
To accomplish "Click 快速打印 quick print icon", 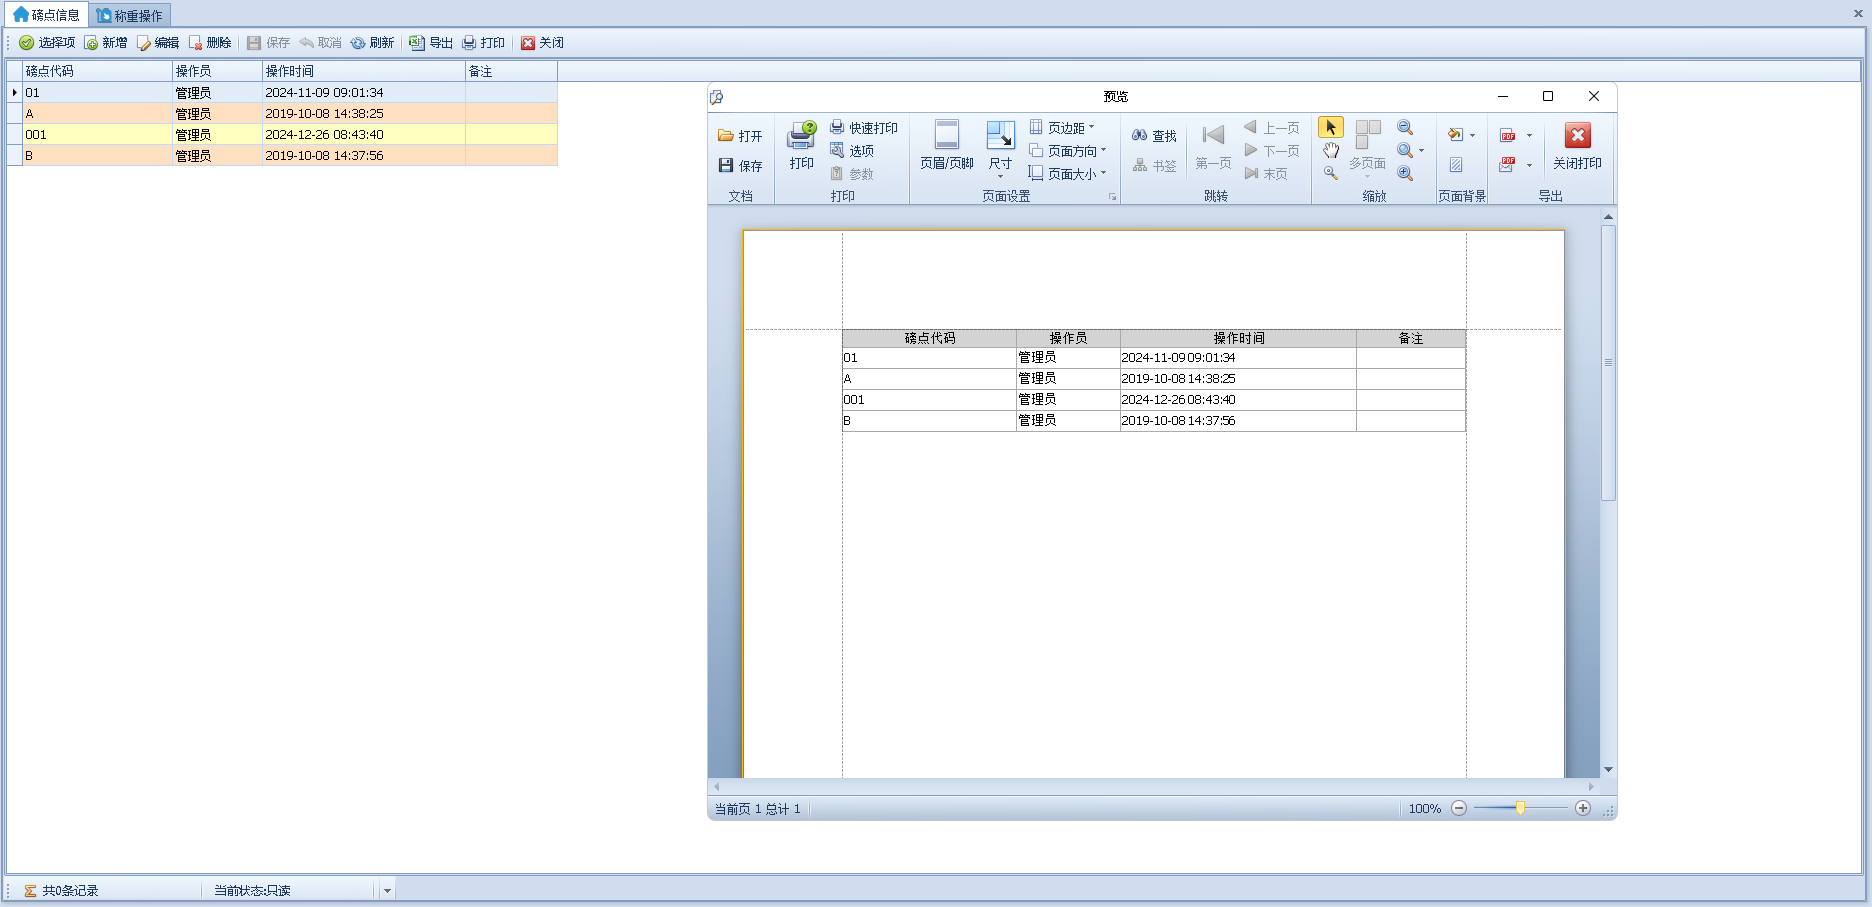I will pos(837,127).
